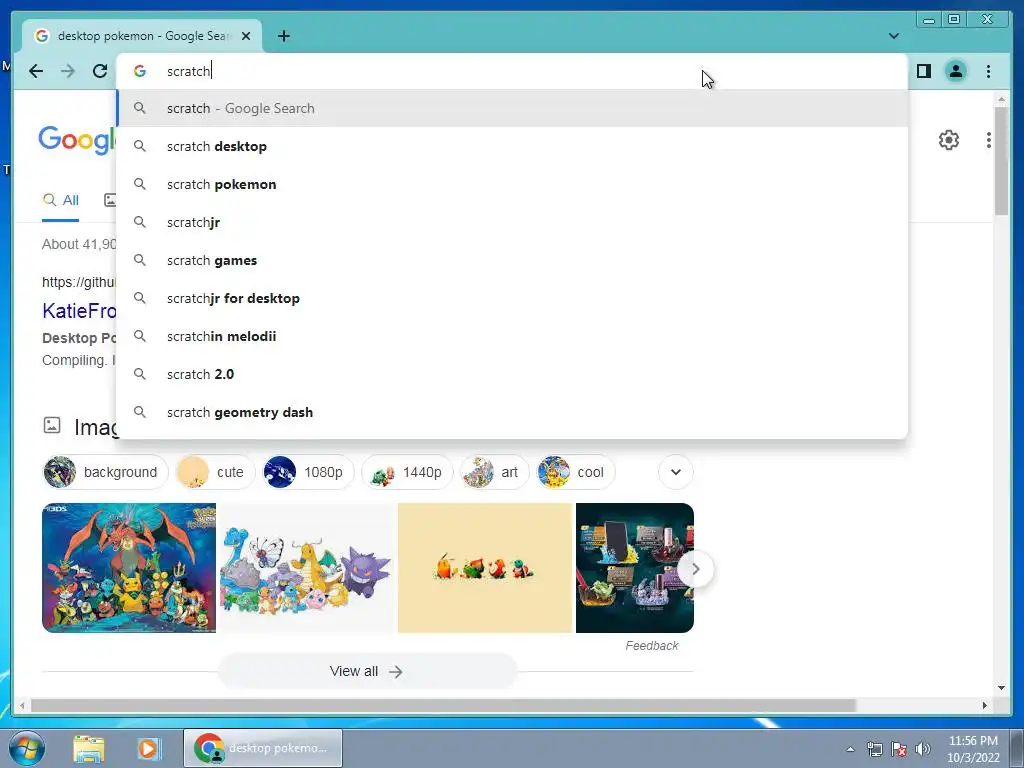Show next images with carousel arrow

coord(696,569)
